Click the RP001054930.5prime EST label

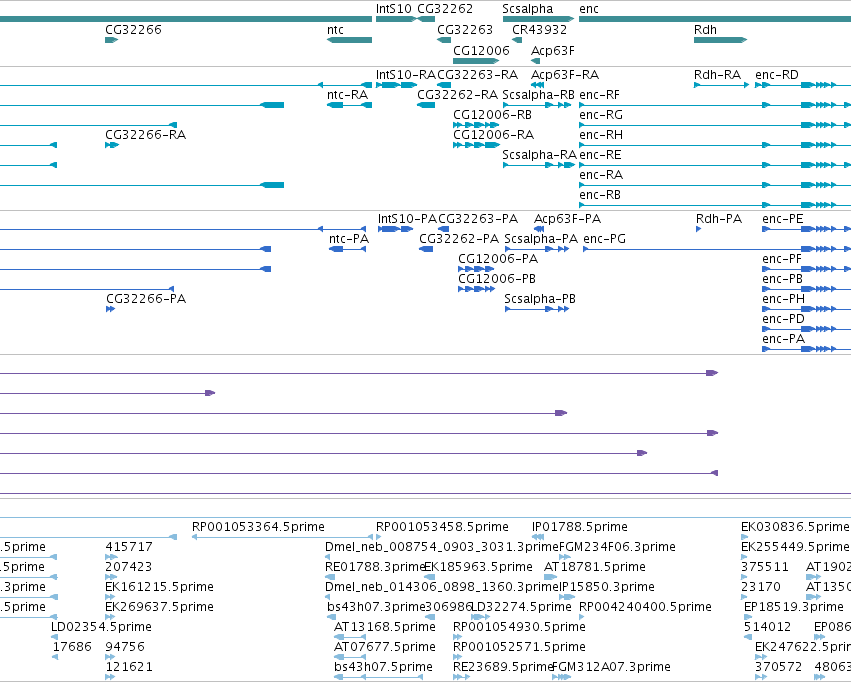pyautogui.click(x=519, y=627)
